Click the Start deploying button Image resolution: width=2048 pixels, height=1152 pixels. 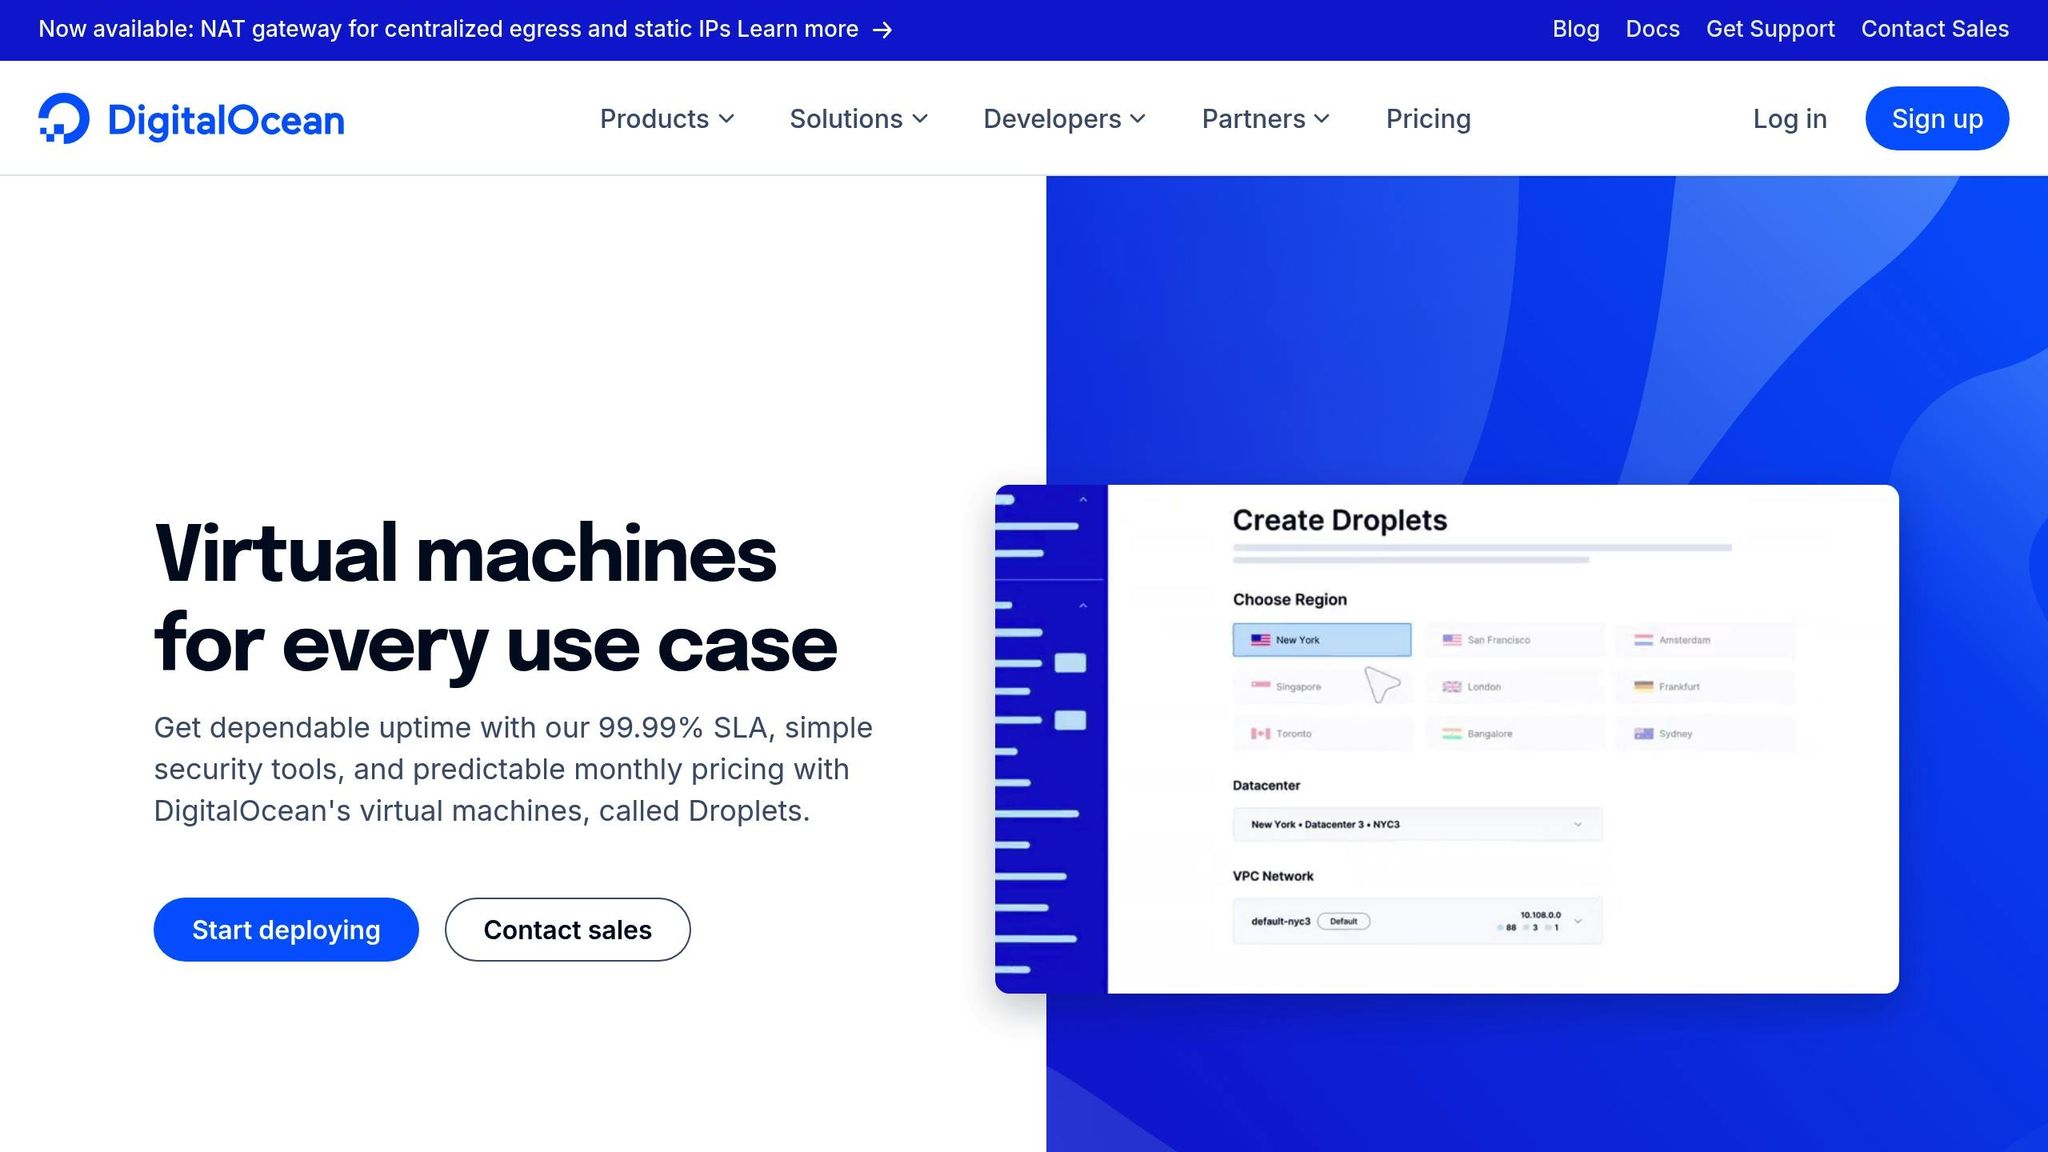(x=286, y=929)
